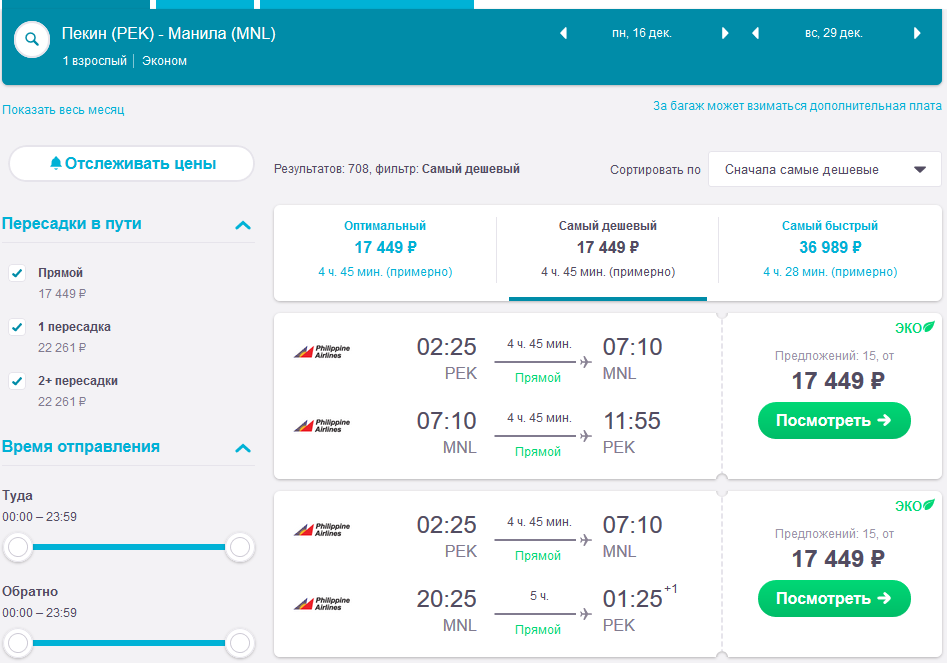Open the Сначала самые дешевые sort dropdown
This screenshot has height=663, width=947.
824,169
